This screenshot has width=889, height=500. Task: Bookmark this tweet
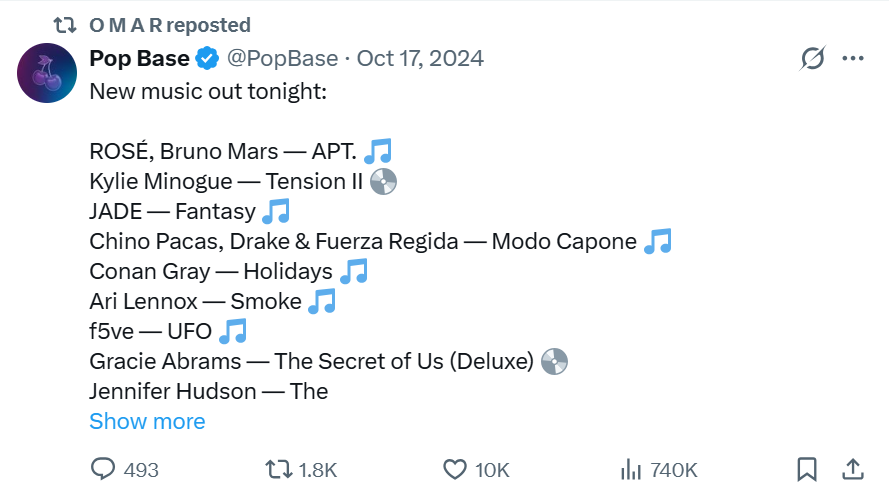pos(807,469)
